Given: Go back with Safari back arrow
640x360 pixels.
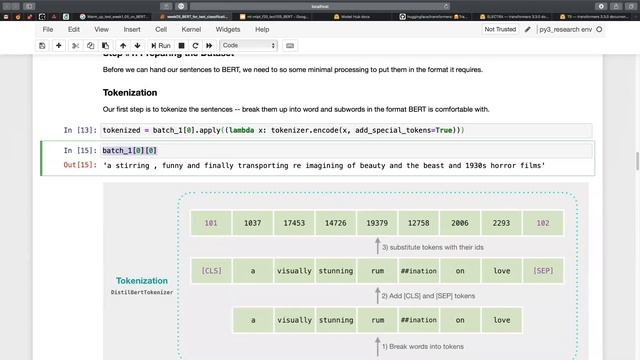Looking at the screenshot, I should pos(7,6).
